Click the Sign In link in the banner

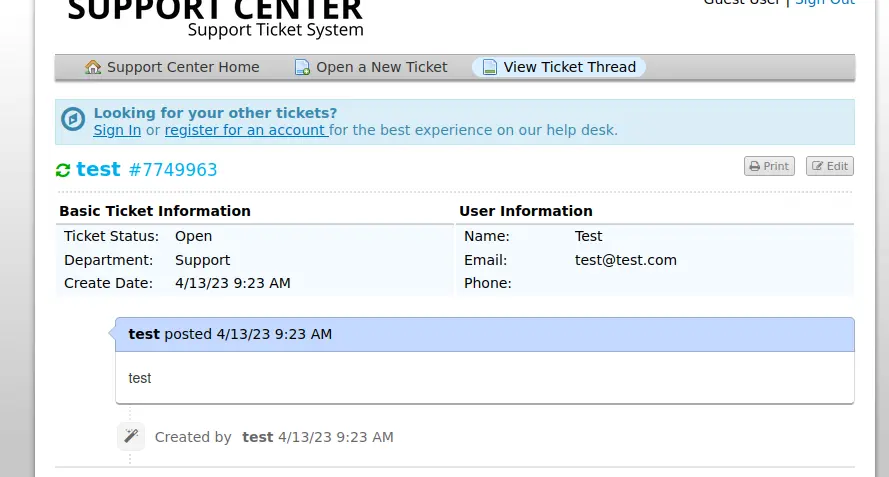pos(117,130)
